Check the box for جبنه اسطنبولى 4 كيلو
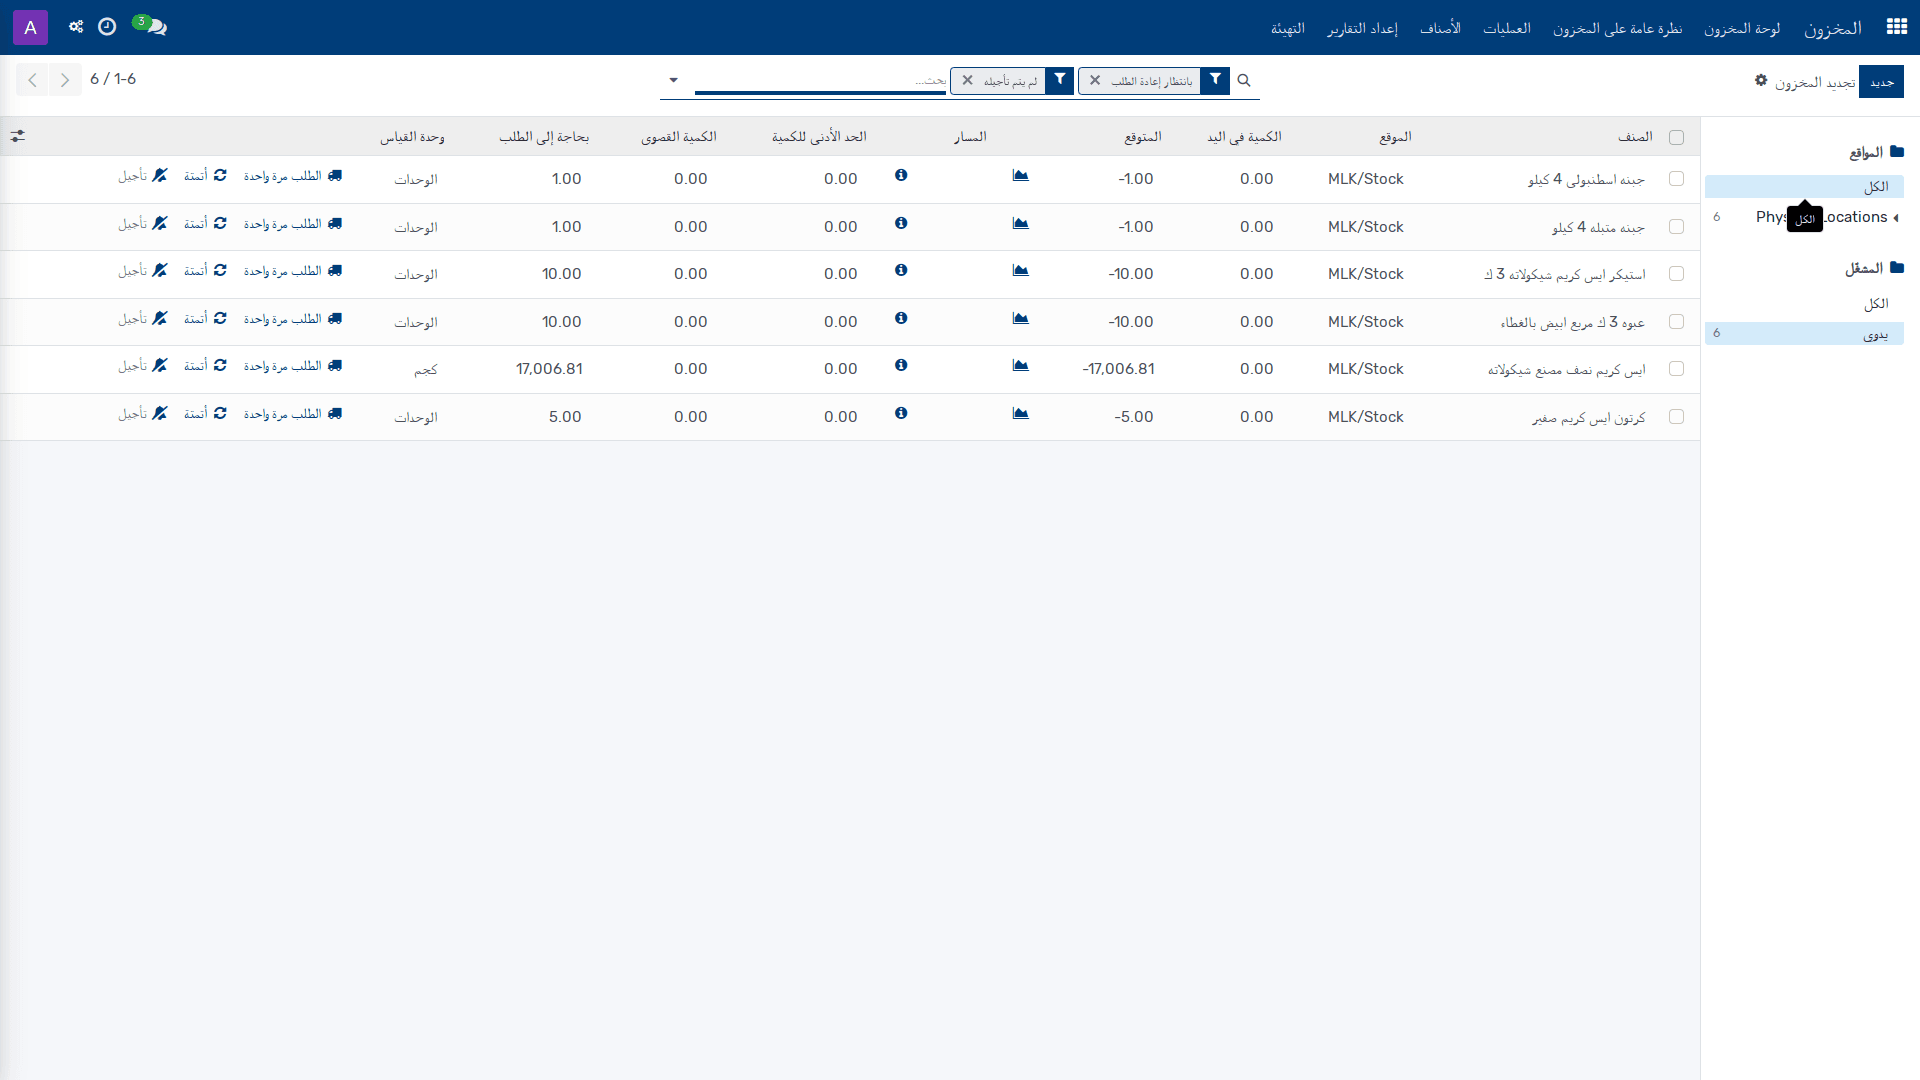 1677,179
